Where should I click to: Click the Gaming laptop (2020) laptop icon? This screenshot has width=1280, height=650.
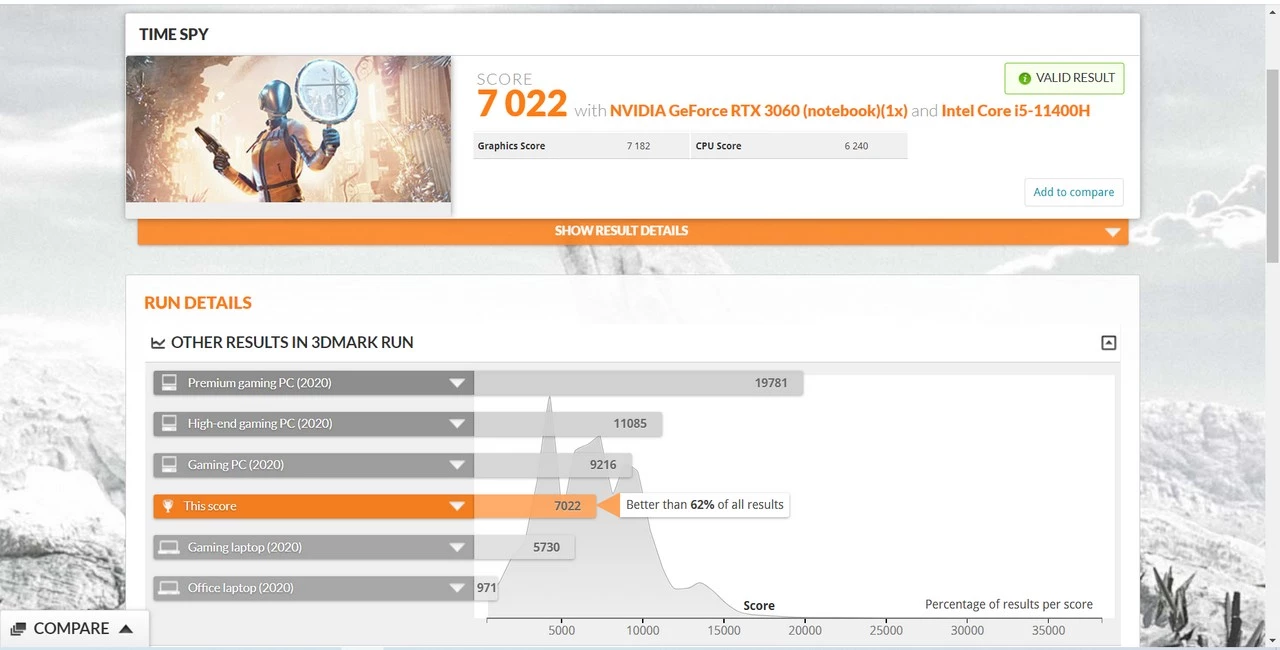[x=169, y=547]
